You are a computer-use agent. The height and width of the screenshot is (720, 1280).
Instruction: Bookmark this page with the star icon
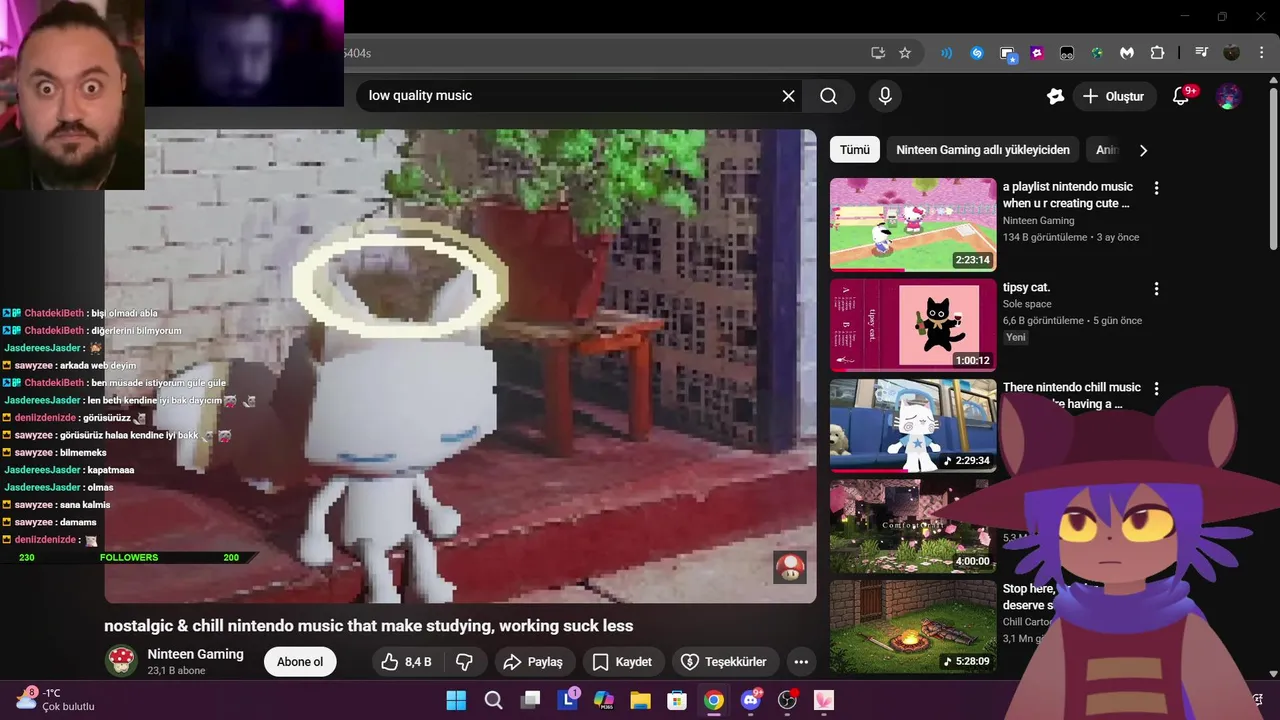point(905,53)
